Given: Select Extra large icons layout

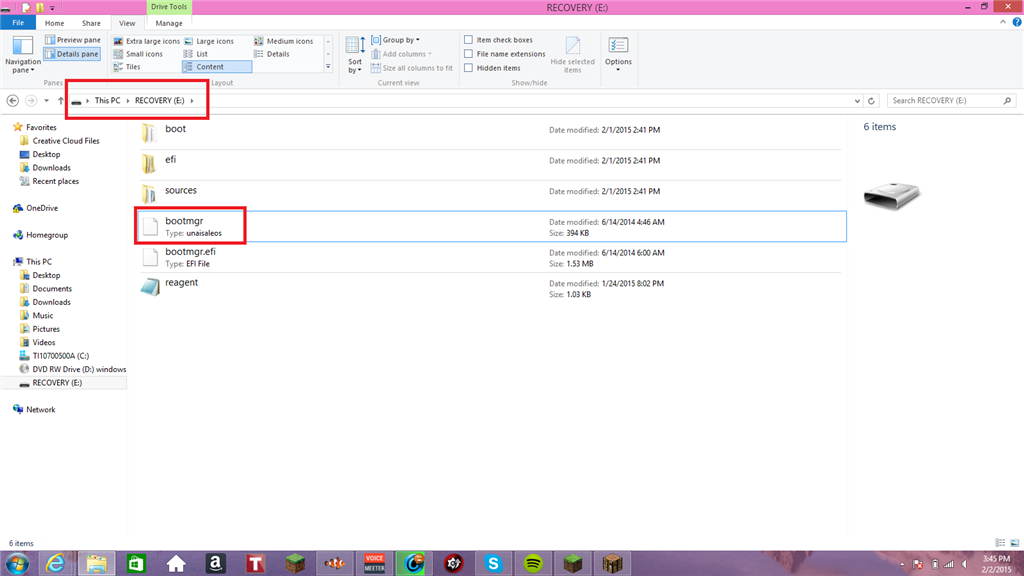Looking at the screenshot, I should click(146, 41).
